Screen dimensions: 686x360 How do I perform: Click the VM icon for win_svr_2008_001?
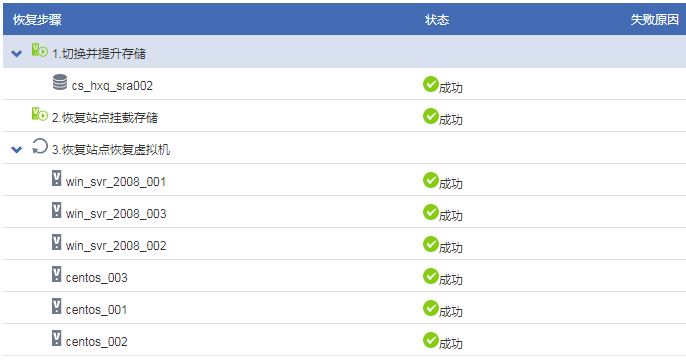pos(56,178)
